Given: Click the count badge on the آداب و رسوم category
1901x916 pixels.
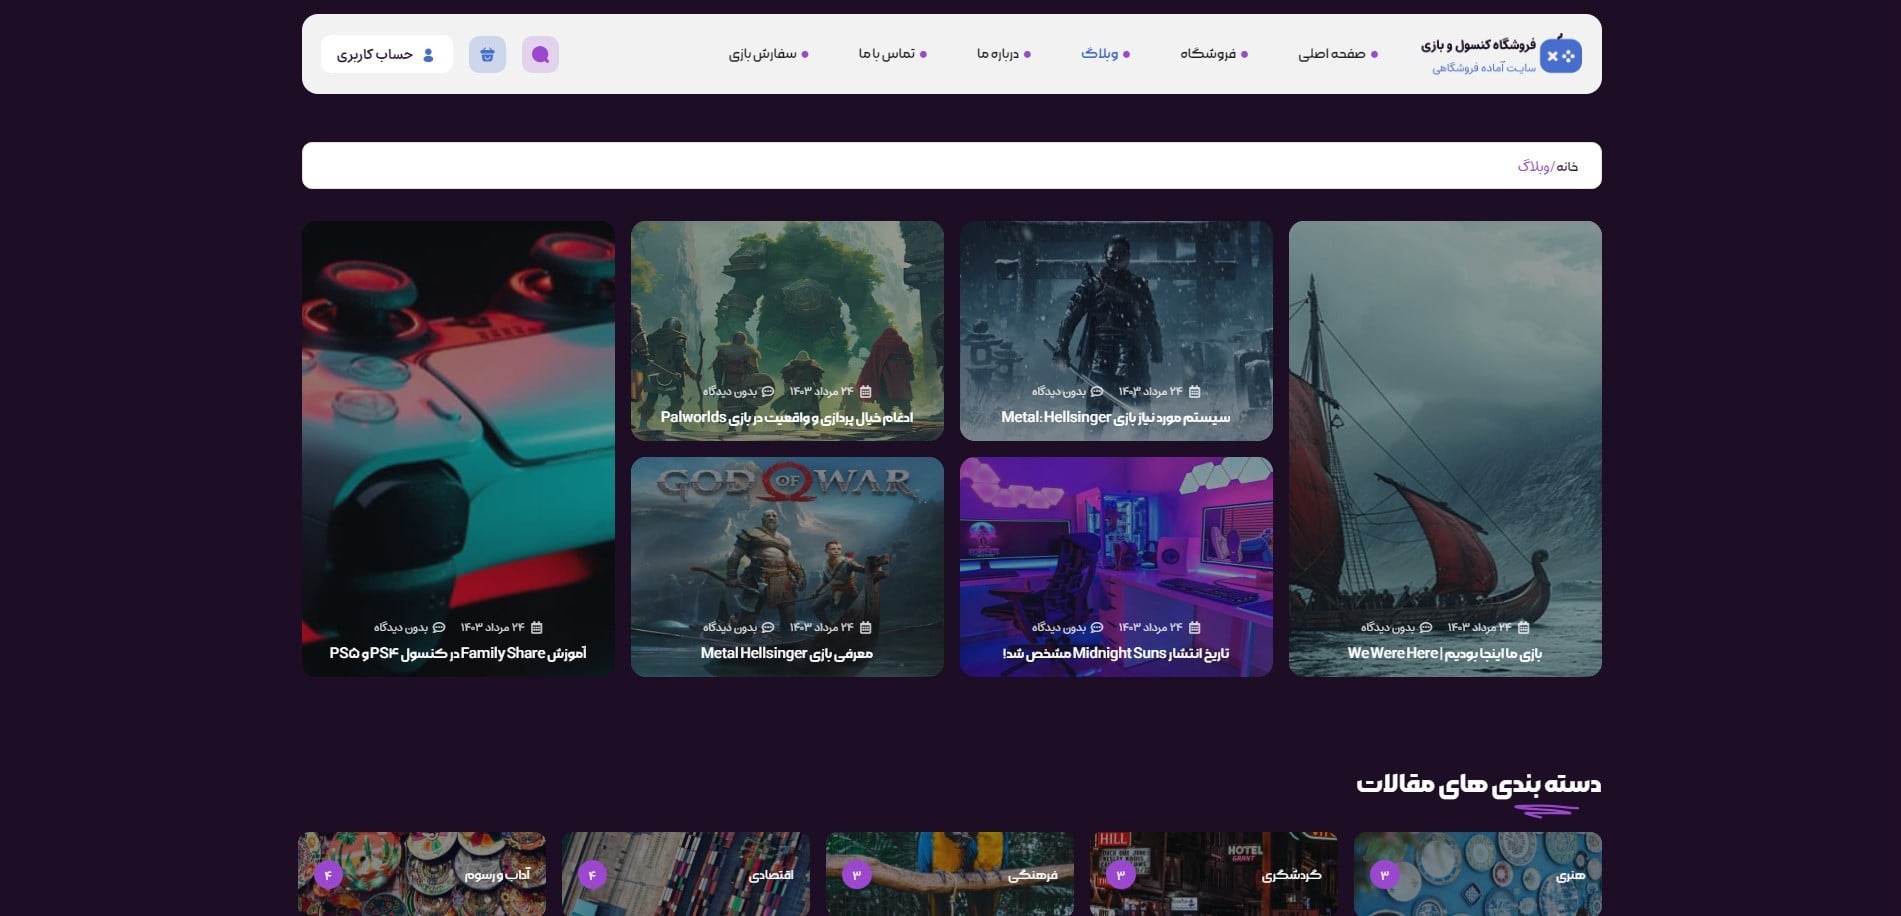Looking at the screenshot, I should [x=329, y=875].
